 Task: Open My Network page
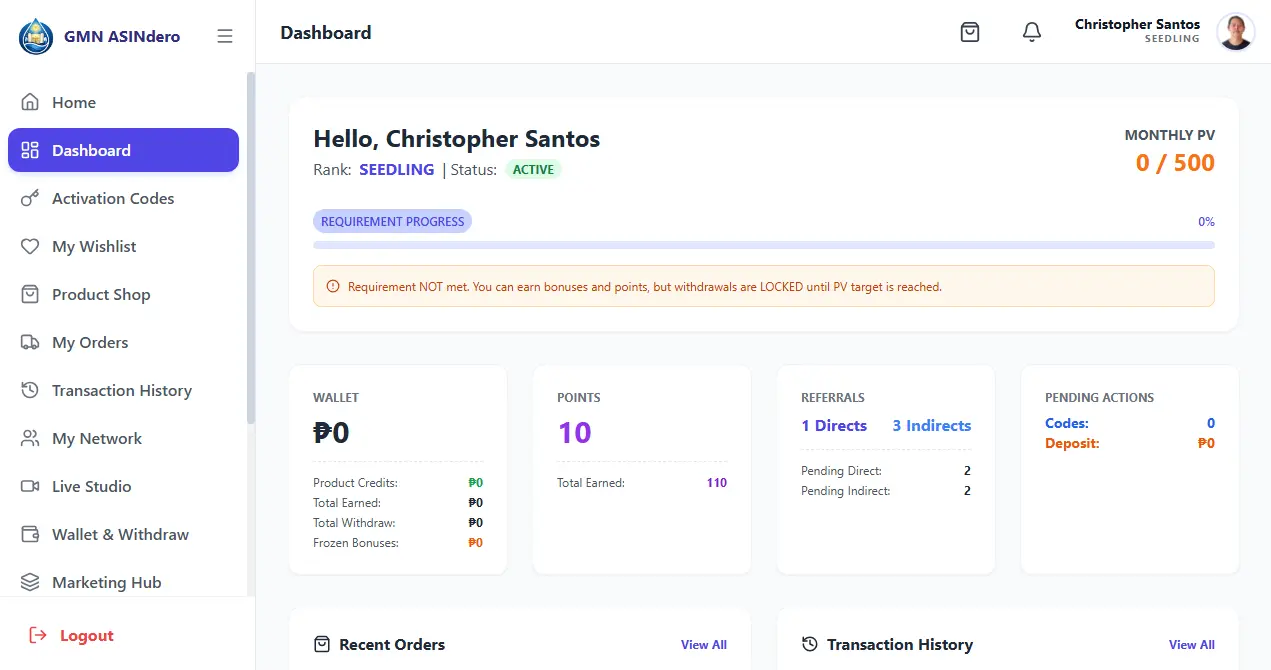(123, 438)
